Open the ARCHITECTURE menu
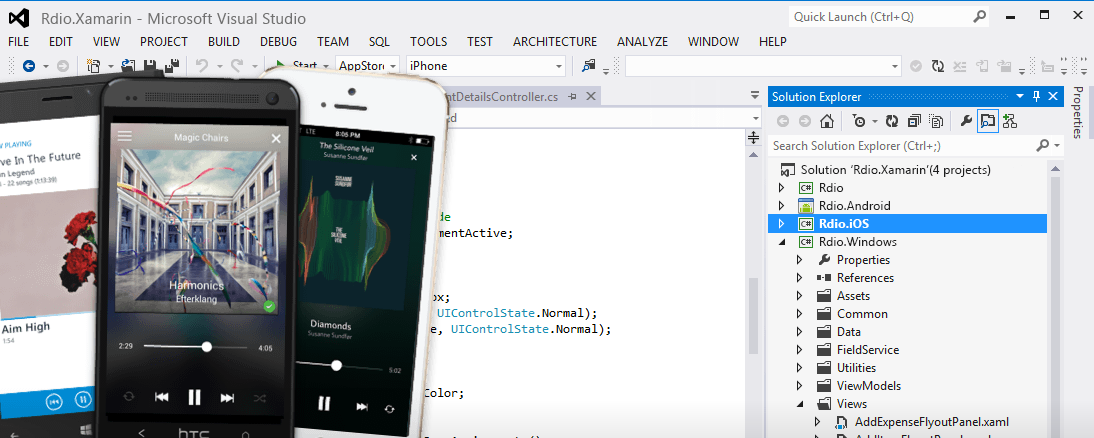Viewport: 1094px width, 438px height. click(x=555, y=42)
